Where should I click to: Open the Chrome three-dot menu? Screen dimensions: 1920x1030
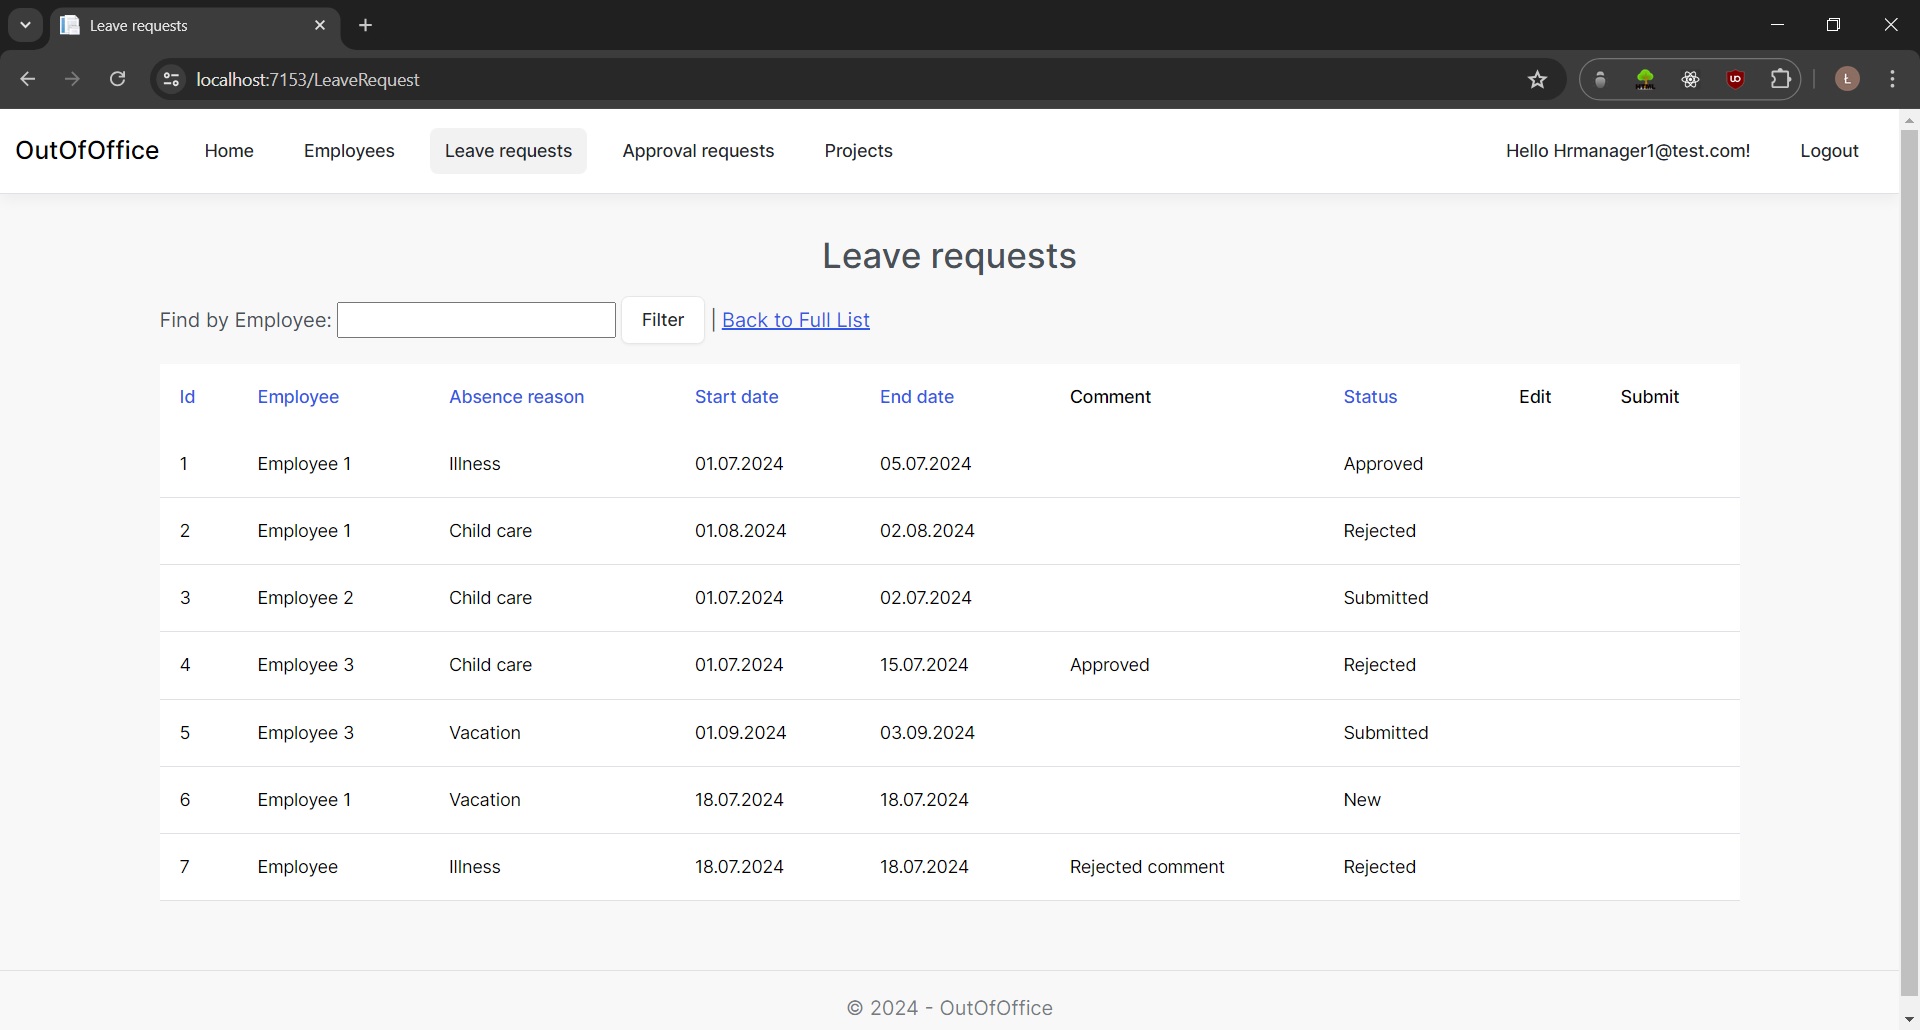click(x=1892, y=80)
